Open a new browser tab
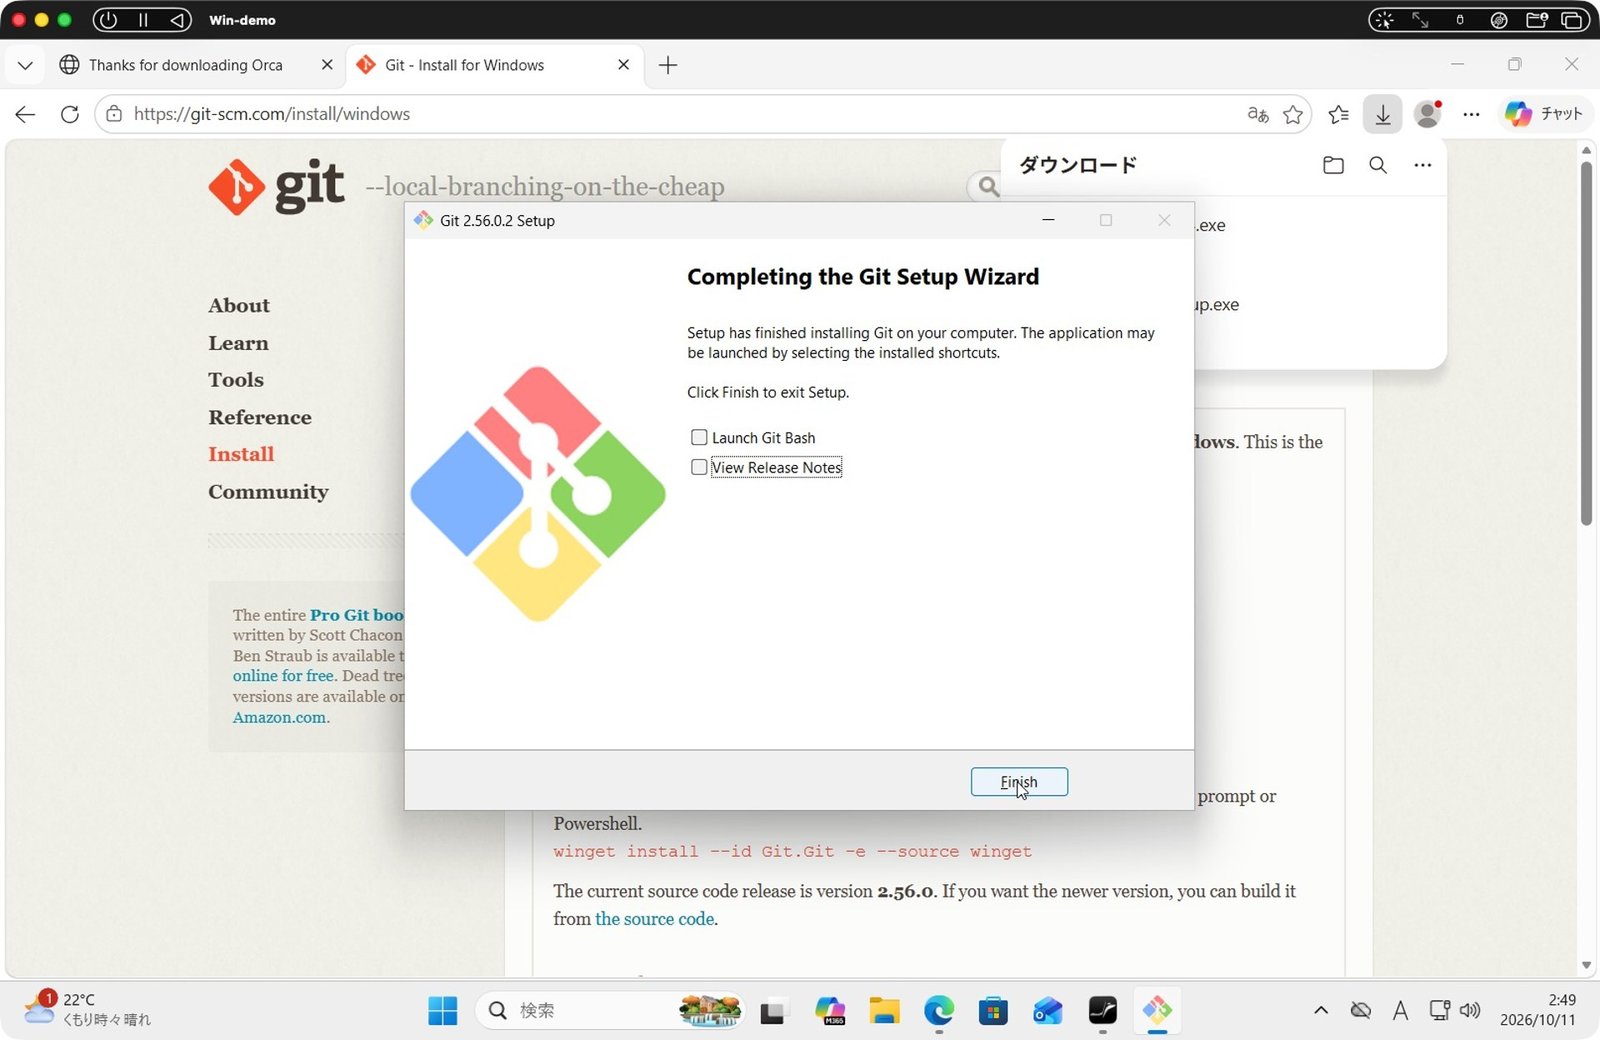The image size is (1600, 1040). (x=668, y=65)
